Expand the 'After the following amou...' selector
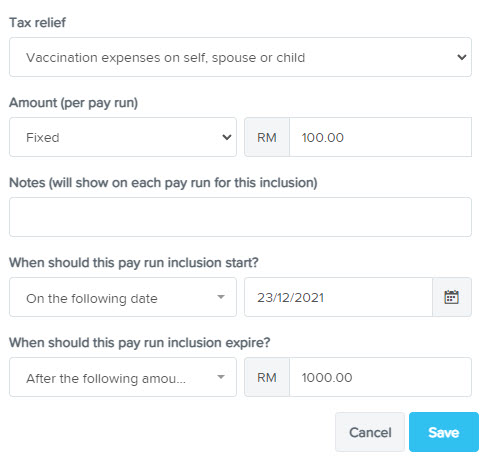 click(123, 377)
